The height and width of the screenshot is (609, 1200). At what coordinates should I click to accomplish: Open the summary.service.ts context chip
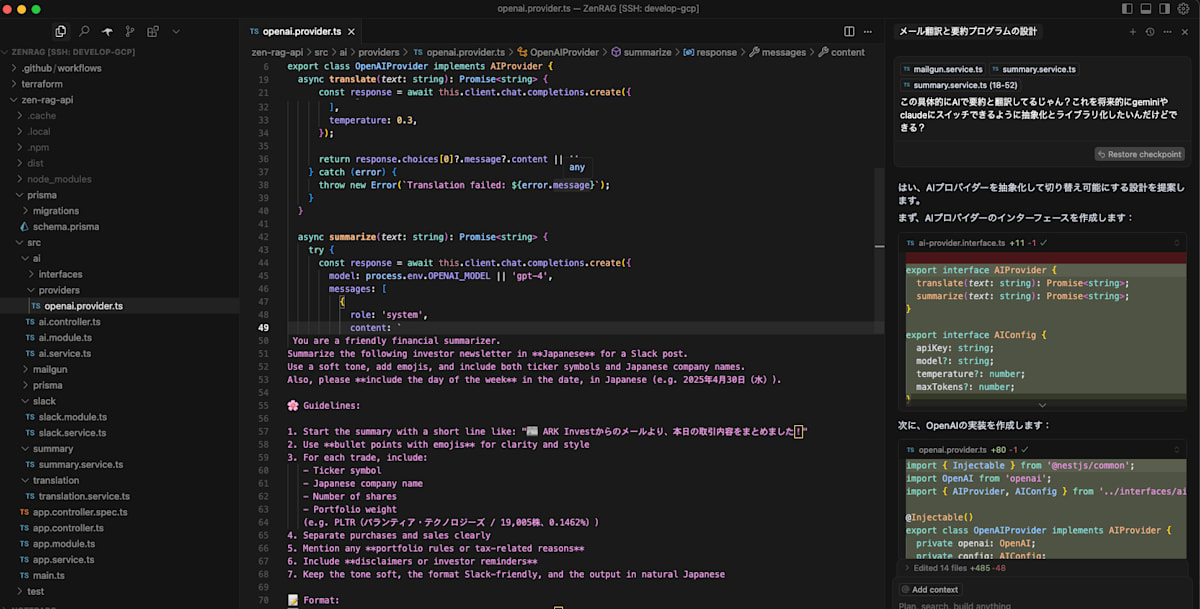1034,69
